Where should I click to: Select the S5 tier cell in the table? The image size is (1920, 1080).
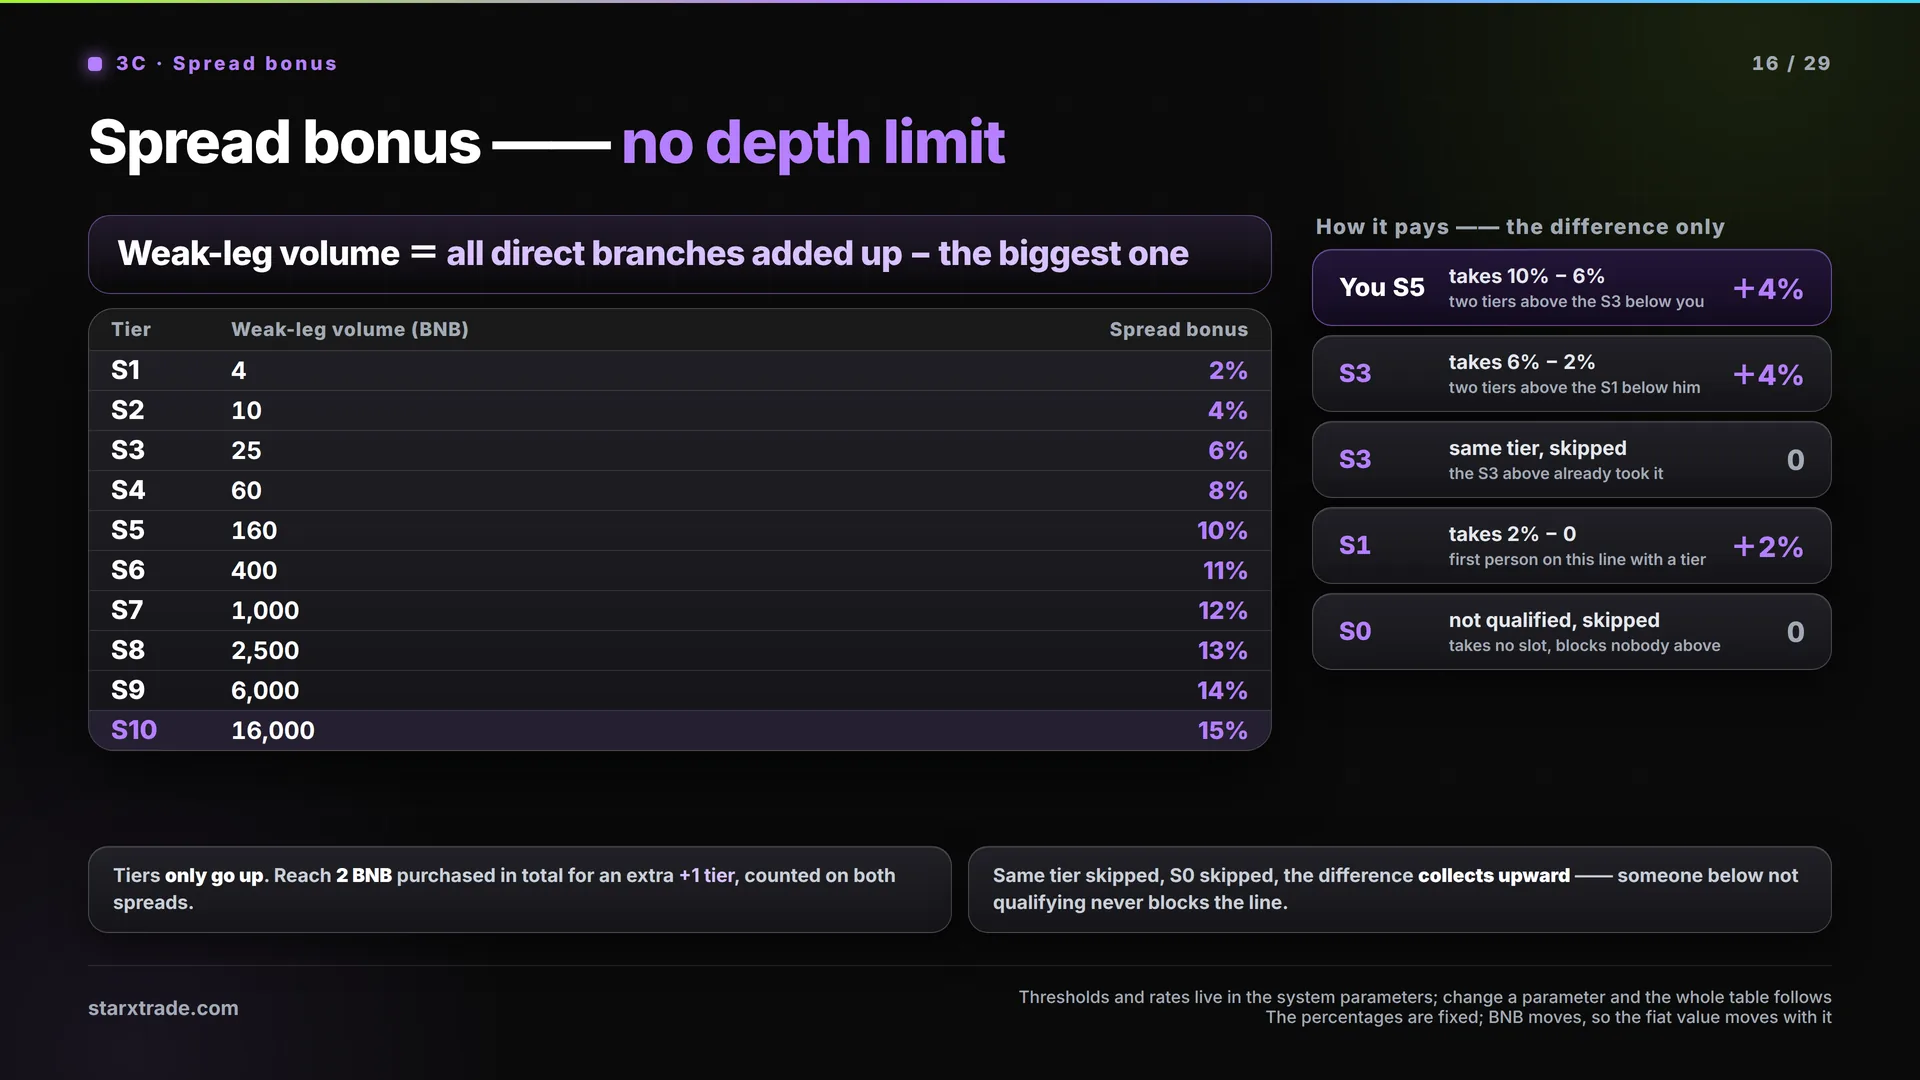coord(128,530)
